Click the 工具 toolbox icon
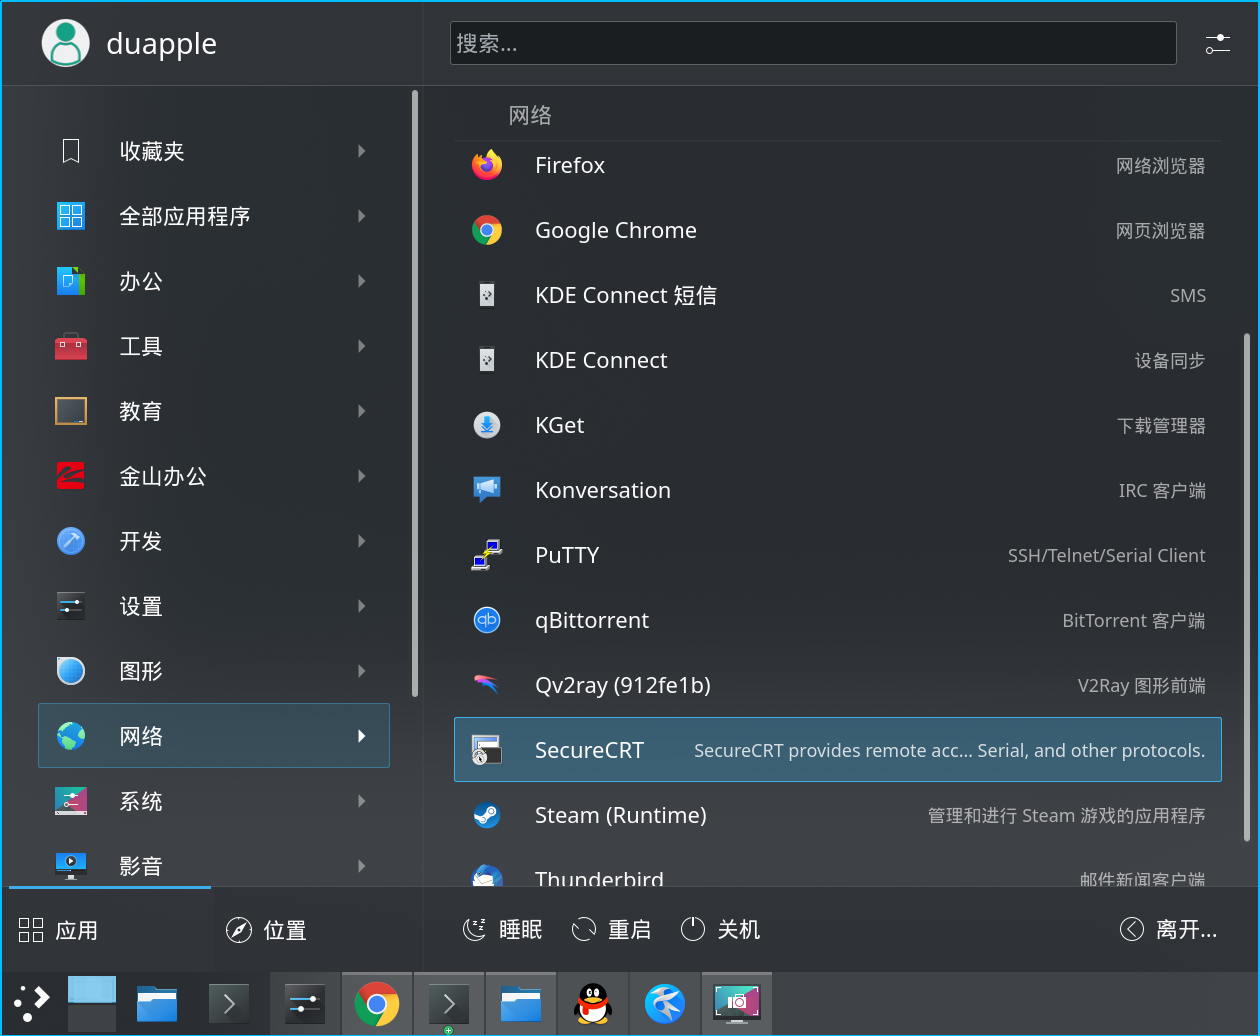 pyautogui.click(x=71, y=346)
